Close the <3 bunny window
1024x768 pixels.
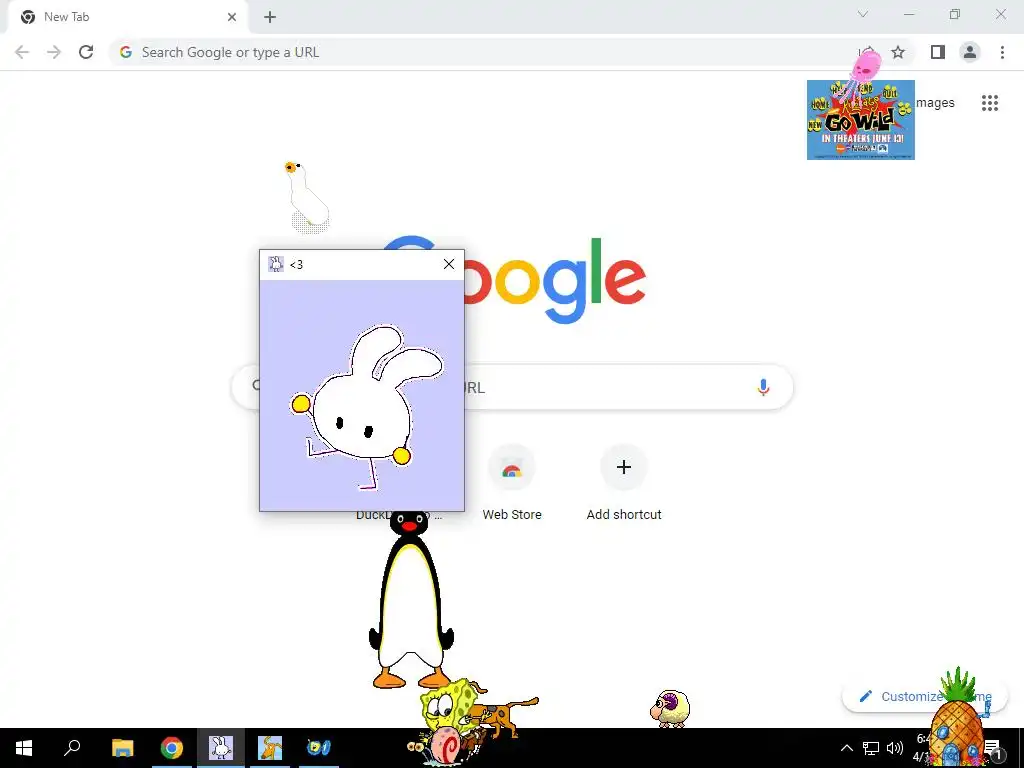[x=449, y=264]
